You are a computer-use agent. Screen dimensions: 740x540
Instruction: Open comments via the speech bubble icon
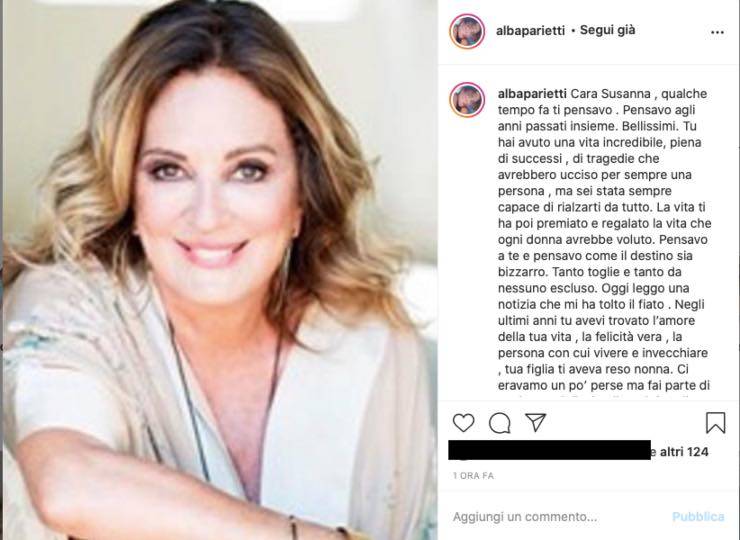pyautogui.click(x=500, y=423)
